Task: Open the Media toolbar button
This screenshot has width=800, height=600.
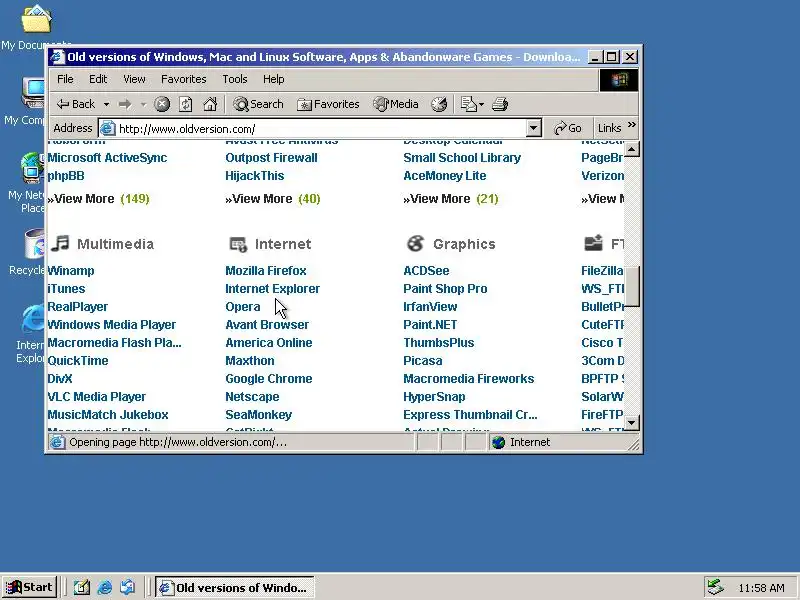Action: [x=396, y=104]
